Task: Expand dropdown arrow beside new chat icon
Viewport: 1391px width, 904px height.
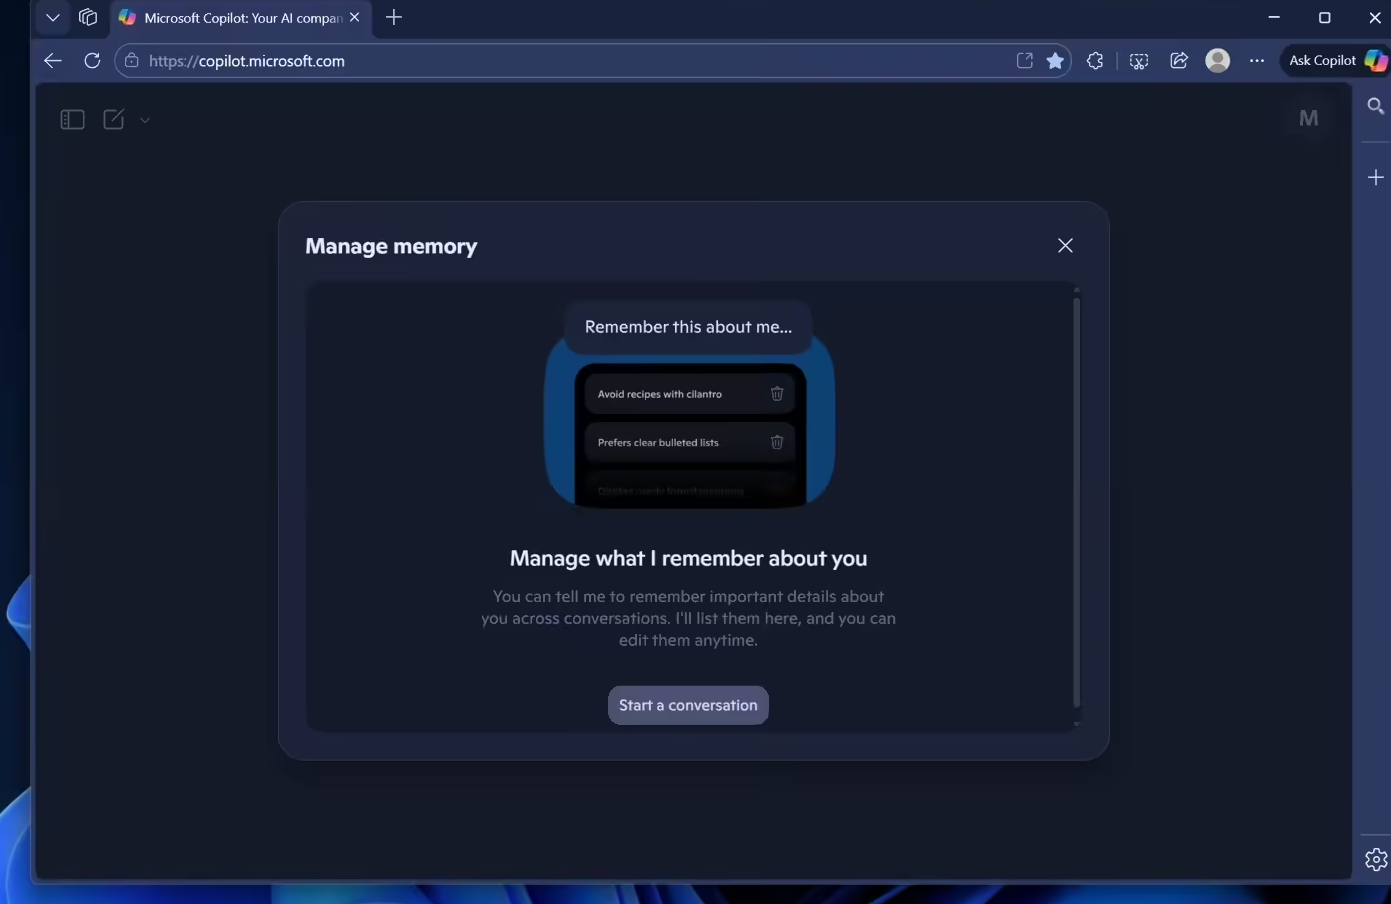Action: [x=145, y=120]
